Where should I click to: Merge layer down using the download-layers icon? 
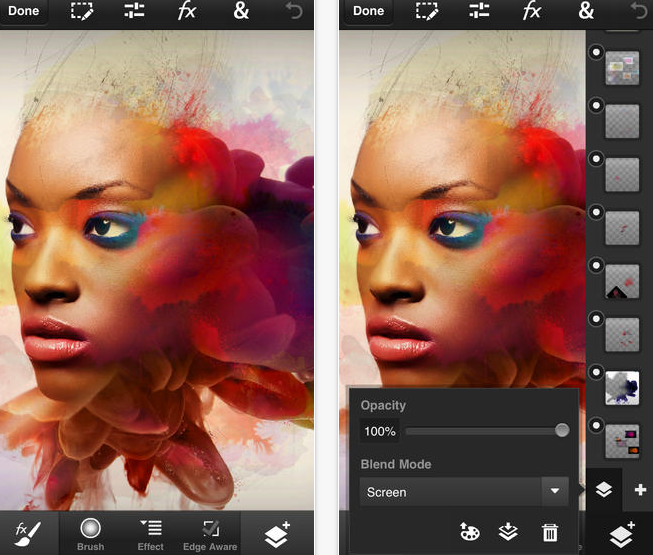(x=508, y=532)
